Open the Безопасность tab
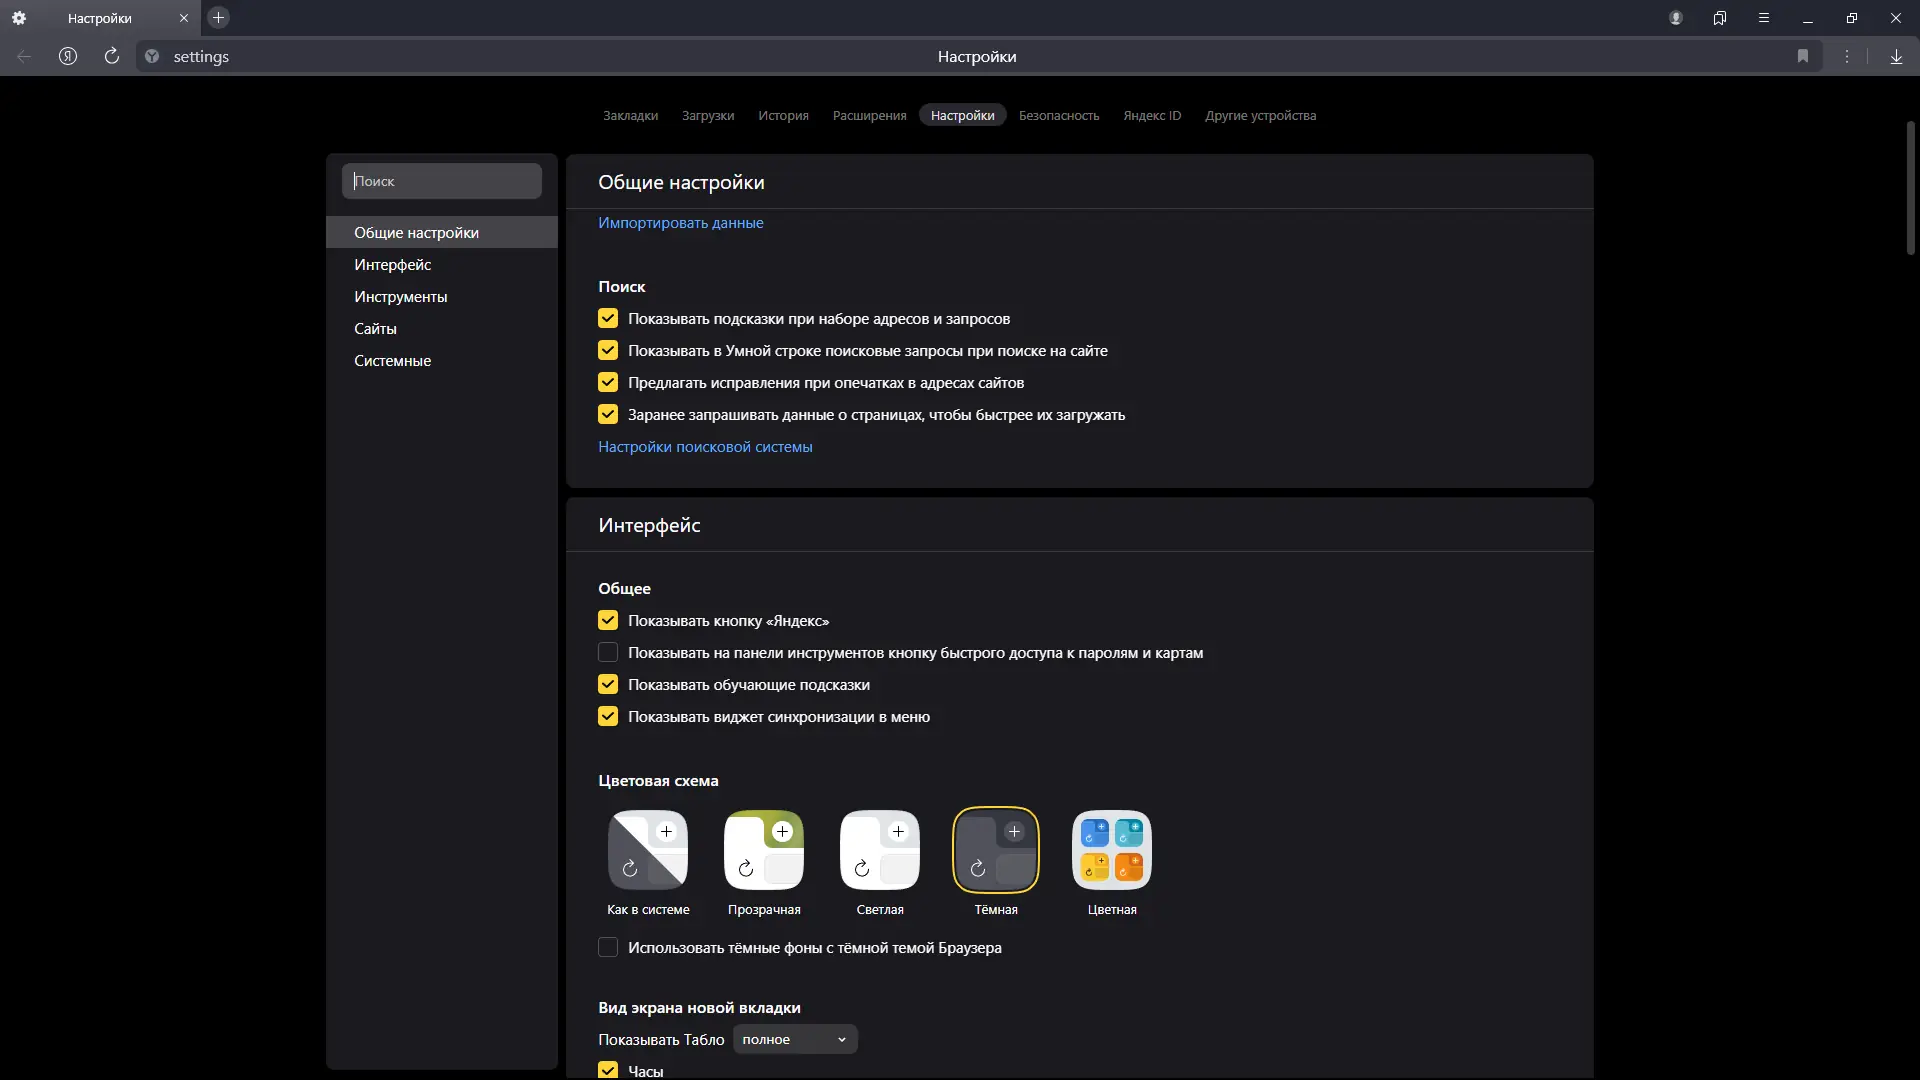 (1058, 116)
